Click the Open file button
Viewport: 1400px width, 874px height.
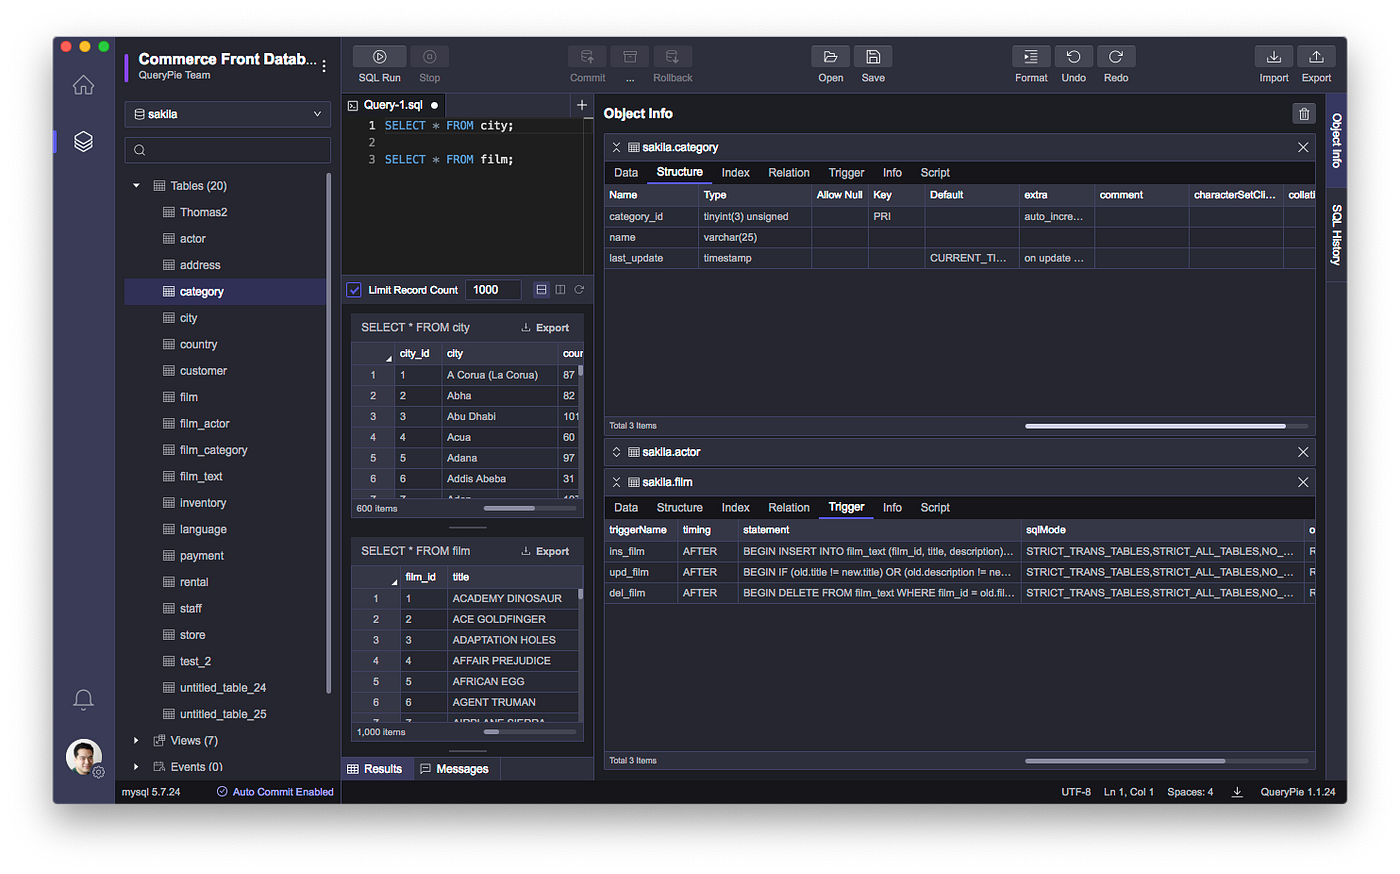click(830, 57)
